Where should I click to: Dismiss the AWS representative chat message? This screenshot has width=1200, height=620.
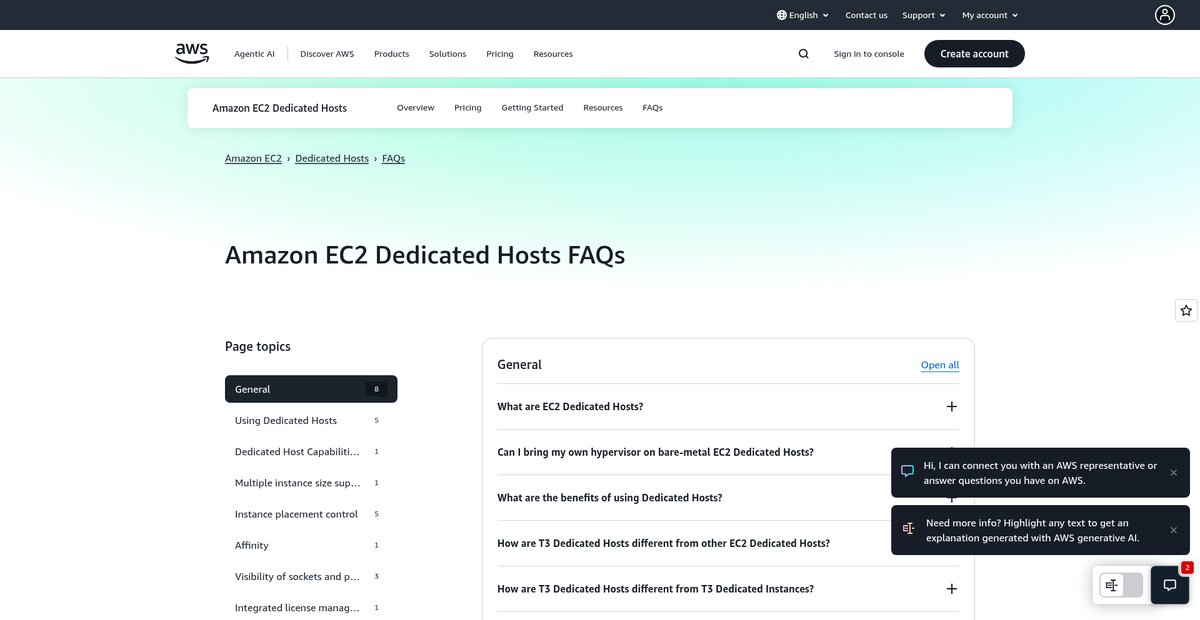pos(1173,472)
